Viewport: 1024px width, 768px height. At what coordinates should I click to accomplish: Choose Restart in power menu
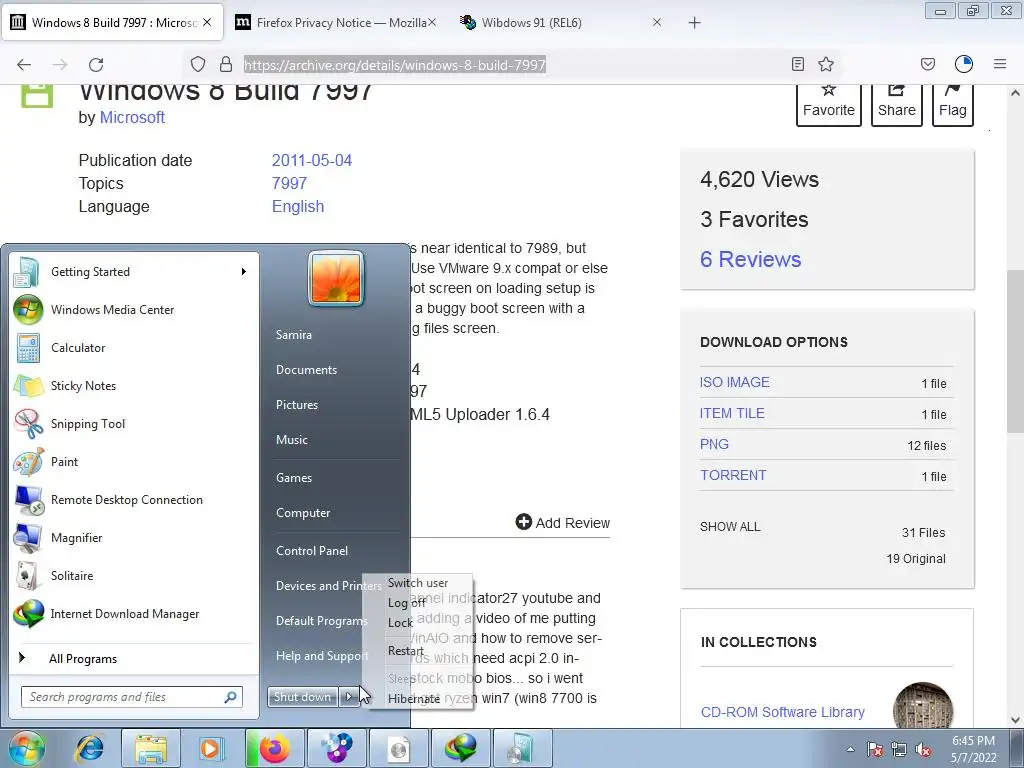406,650
